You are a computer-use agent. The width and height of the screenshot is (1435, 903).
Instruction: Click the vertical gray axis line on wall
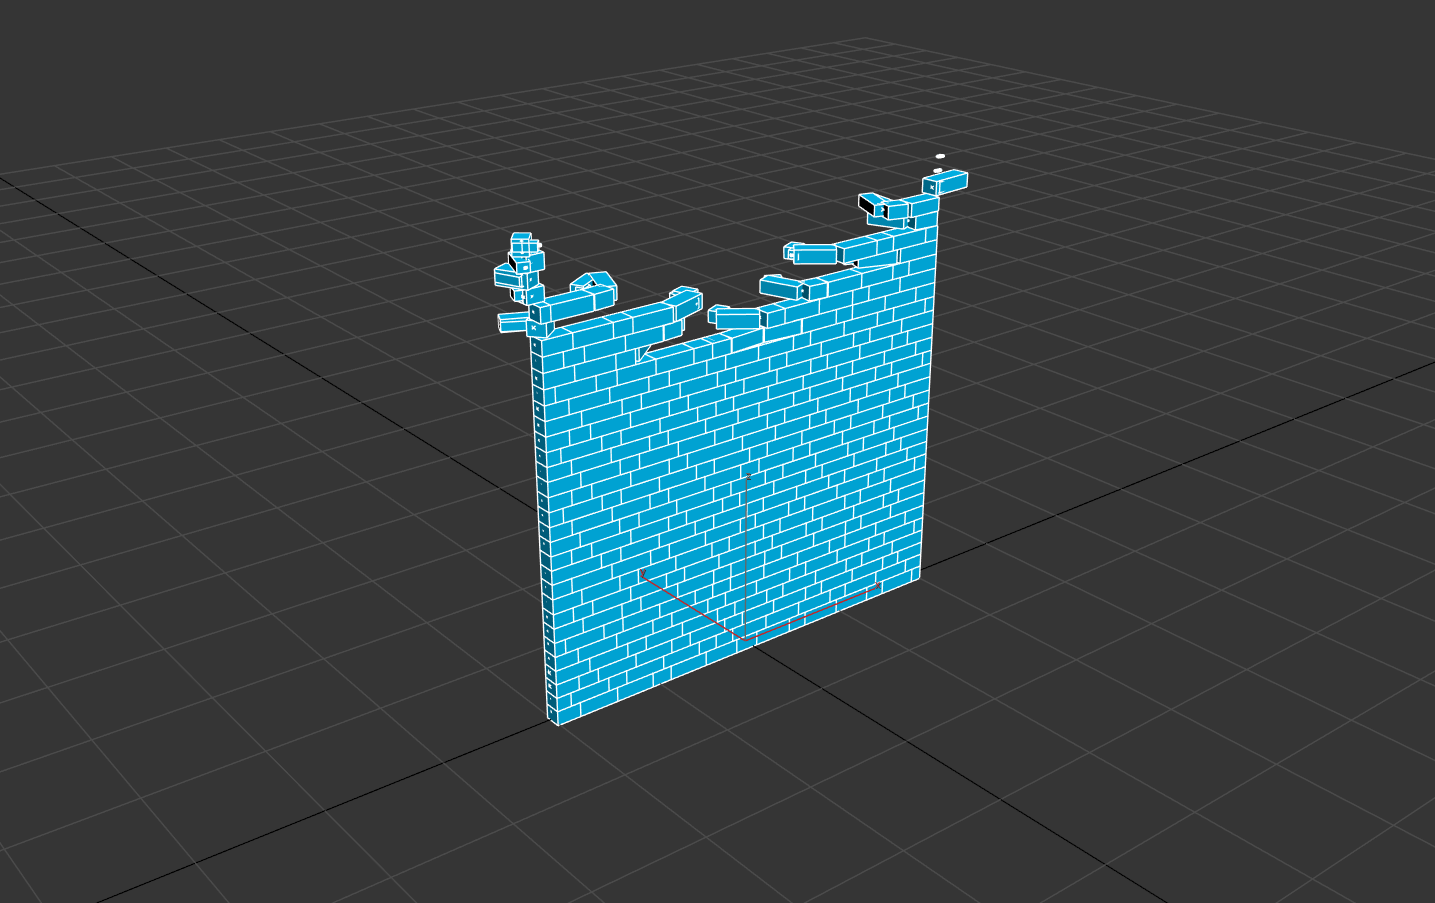point(746,555)
